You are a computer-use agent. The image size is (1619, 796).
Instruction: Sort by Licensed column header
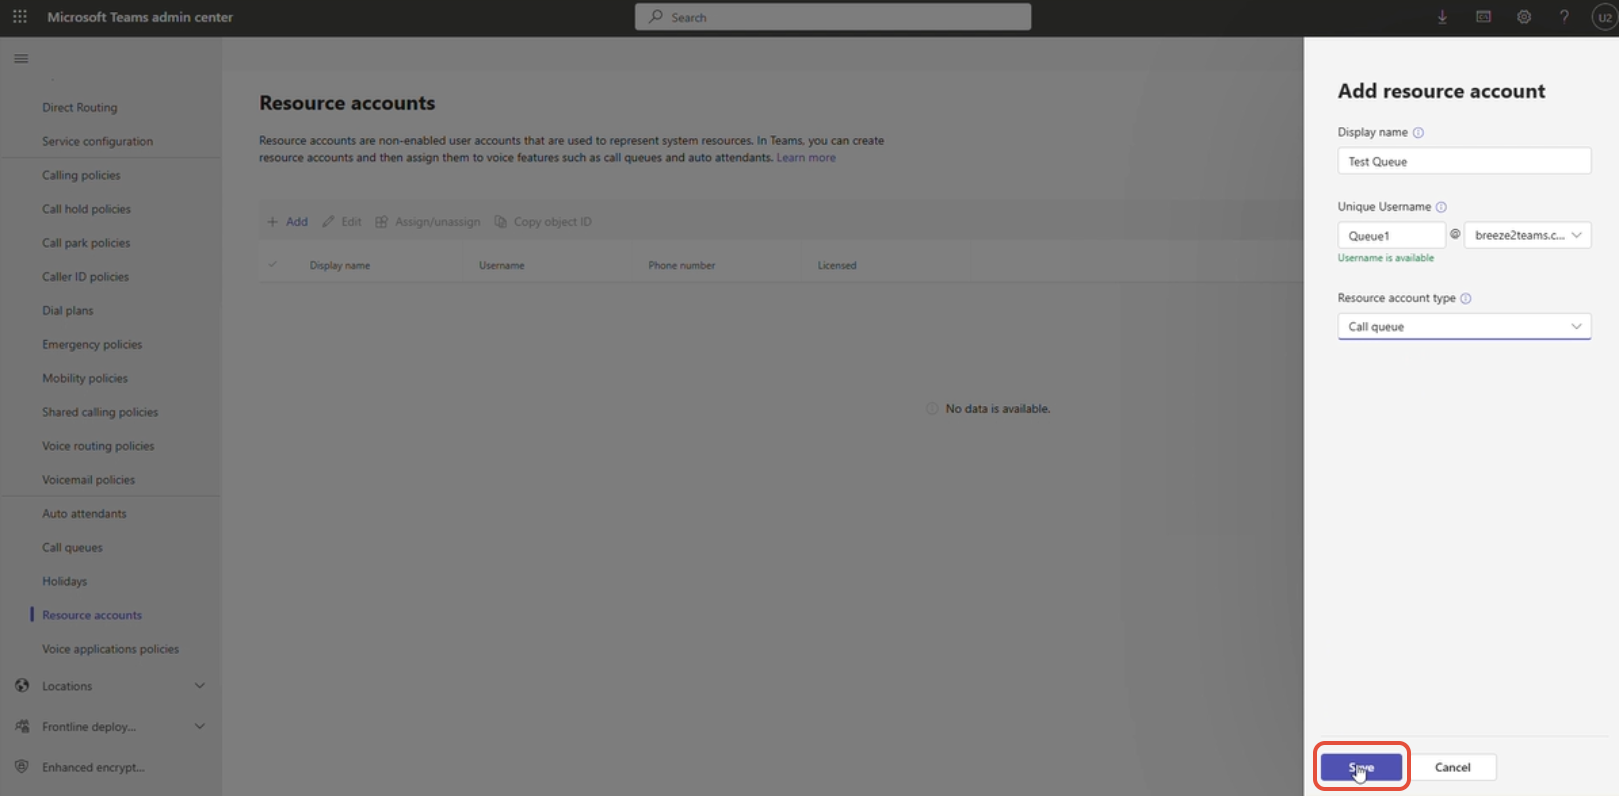point(837,266)
